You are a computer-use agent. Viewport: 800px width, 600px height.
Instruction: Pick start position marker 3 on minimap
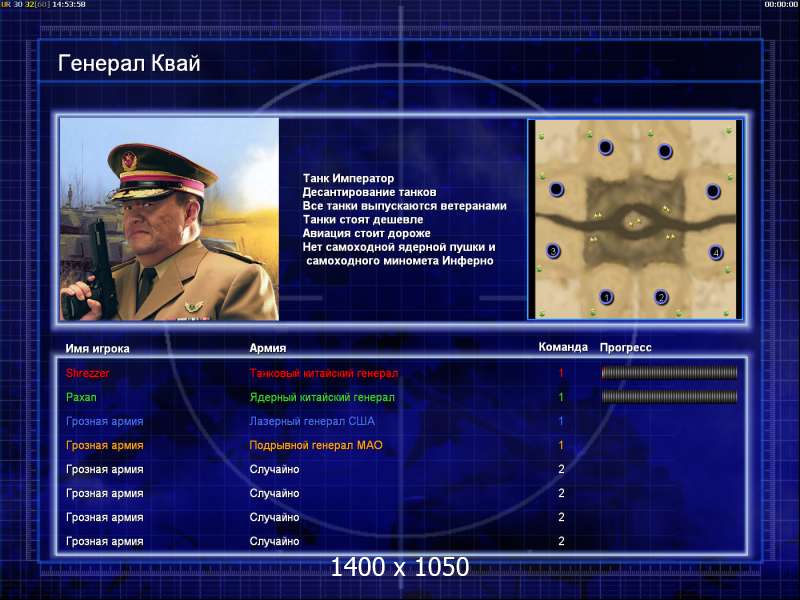point(553,251)
